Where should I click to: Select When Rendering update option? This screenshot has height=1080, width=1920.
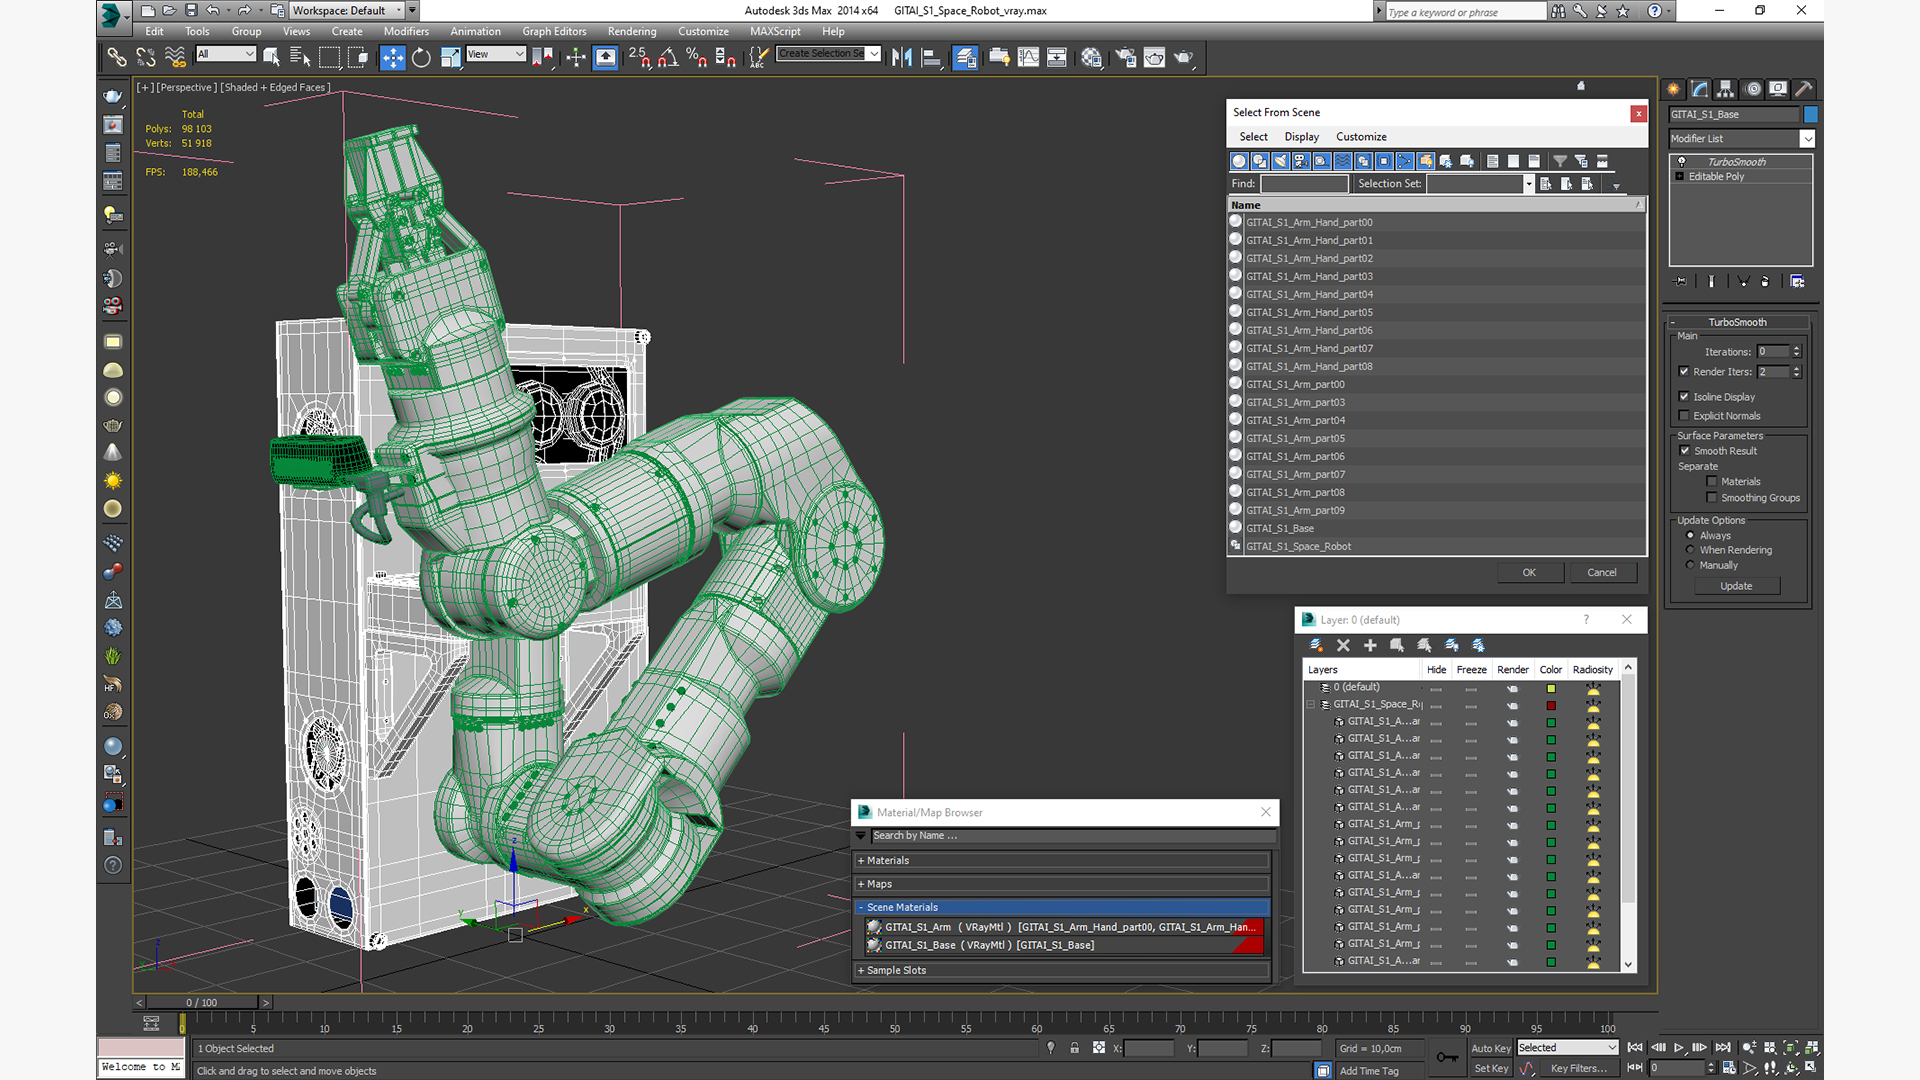tap(1691, 550)
